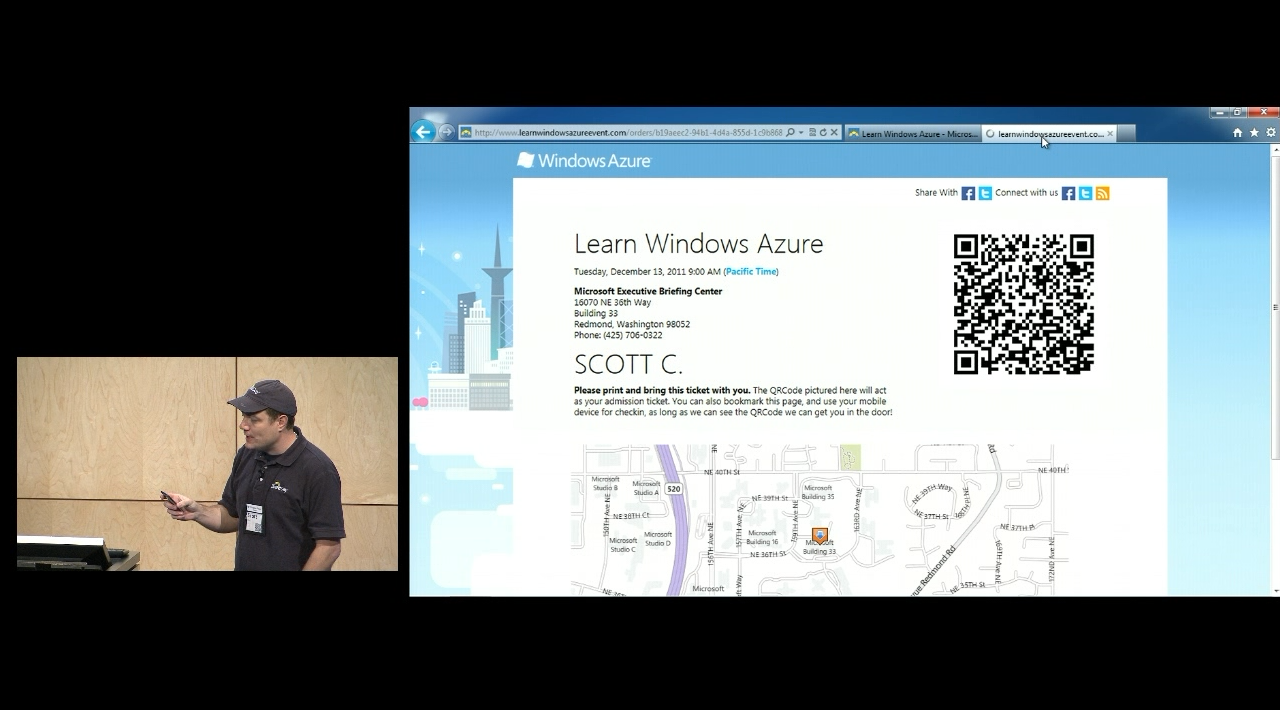Share with Twitter icon
The image size is (1280, 710).
(985, 193)
